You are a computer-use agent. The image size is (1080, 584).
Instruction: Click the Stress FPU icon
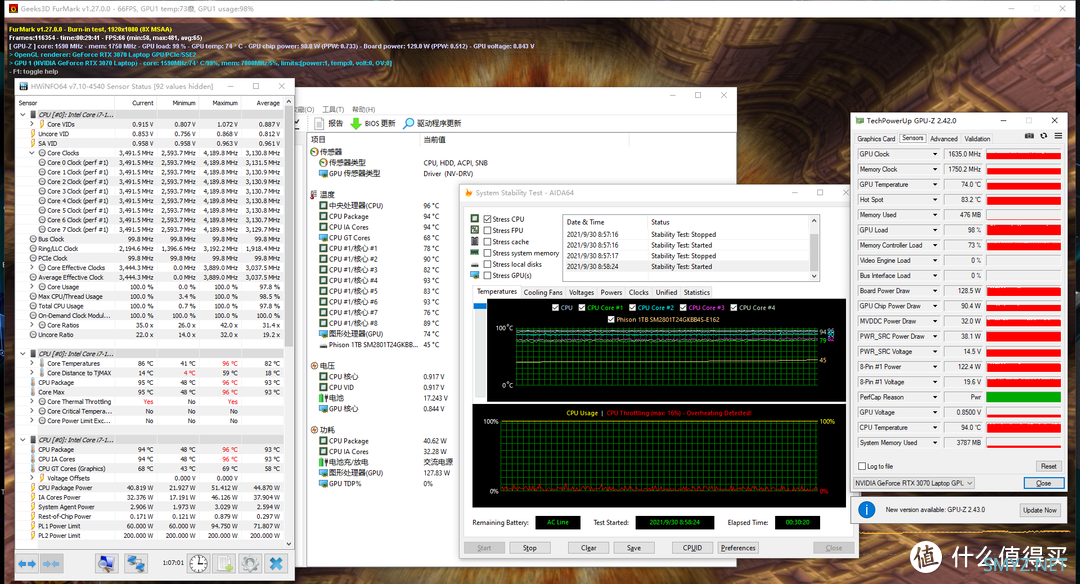(x=475, y=230)
